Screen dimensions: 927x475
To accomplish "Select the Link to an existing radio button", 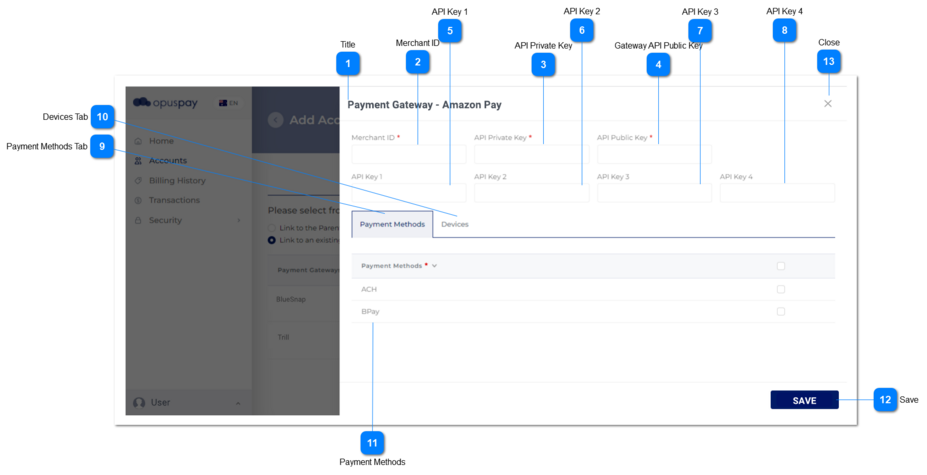I will (x=272, y=240).
